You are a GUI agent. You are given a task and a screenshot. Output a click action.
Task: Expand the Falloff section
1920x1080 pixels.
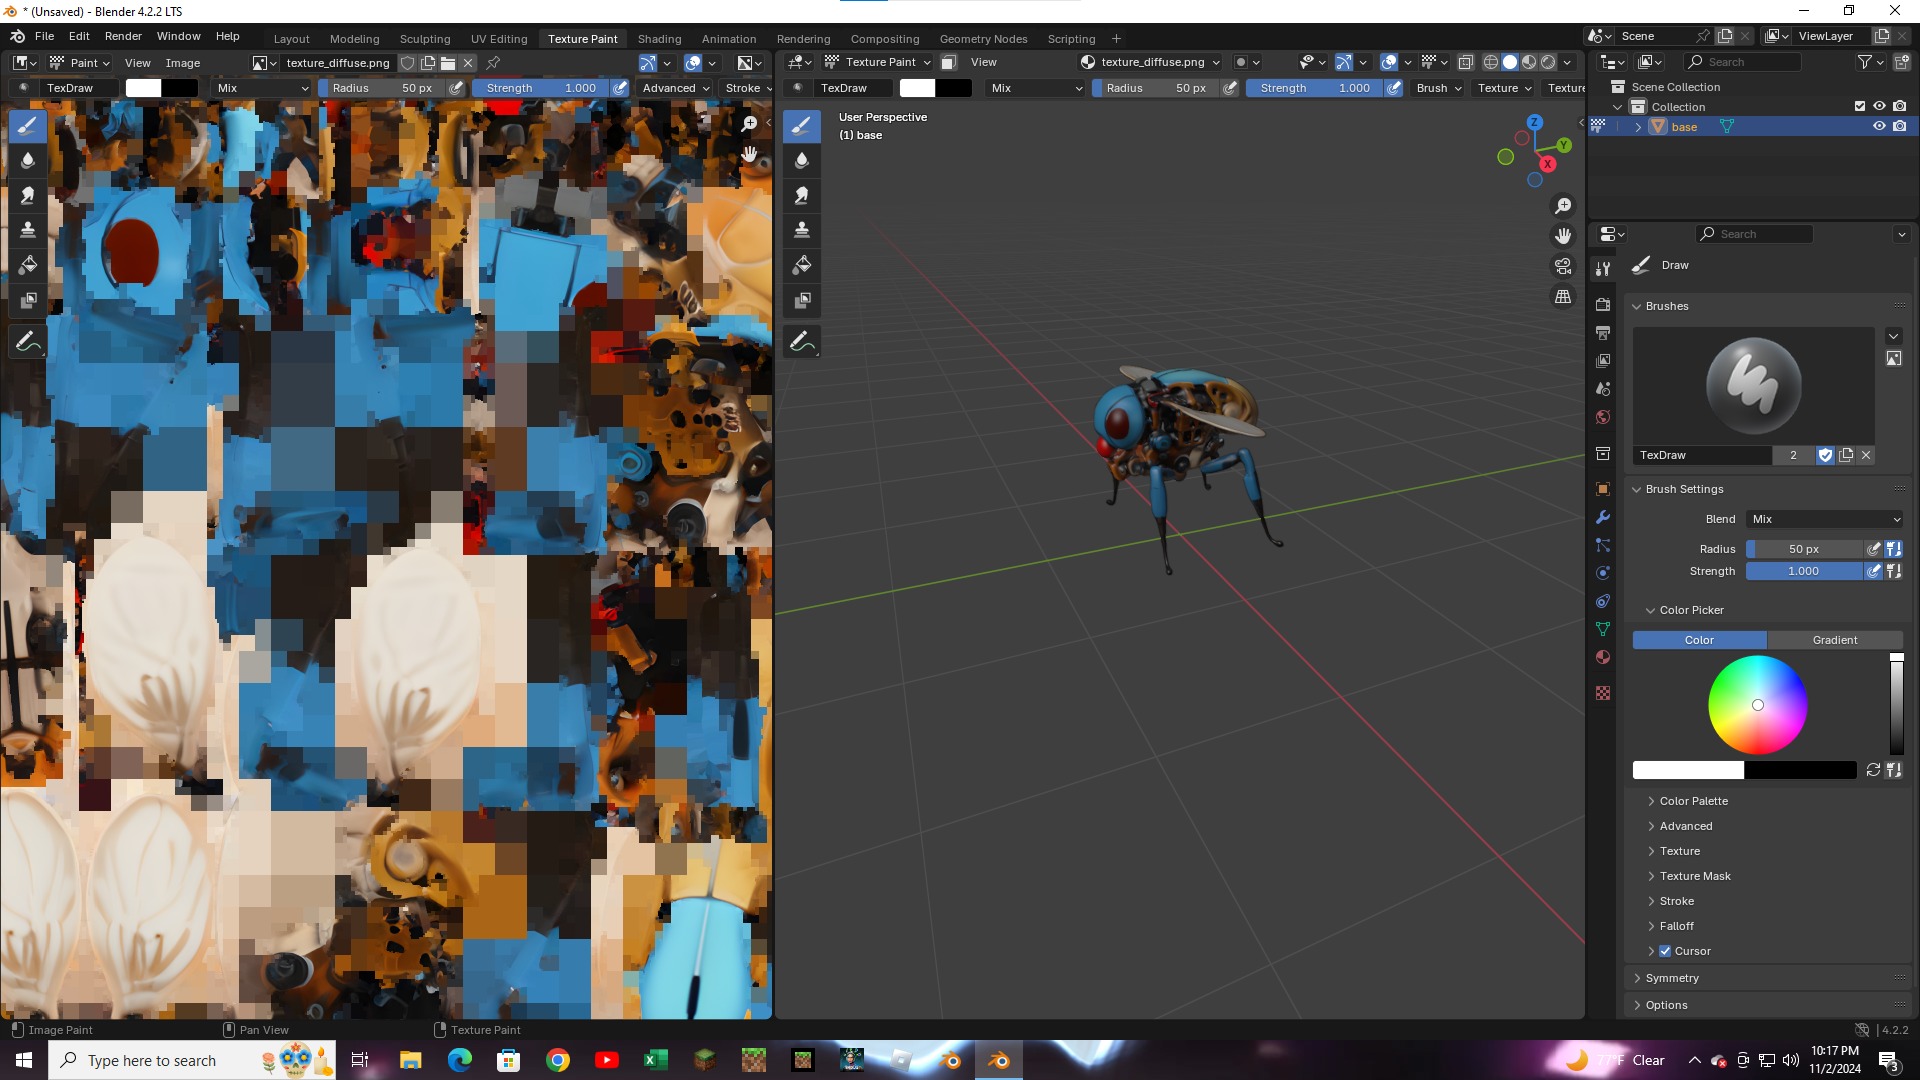1676,926
